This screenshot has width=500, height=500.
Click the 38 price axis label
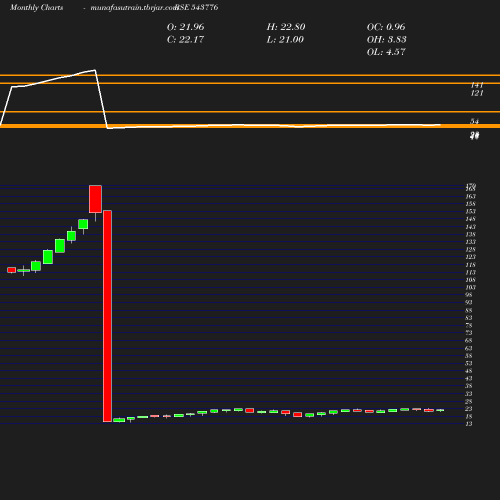pyautogui.click(x=469, y=386)
